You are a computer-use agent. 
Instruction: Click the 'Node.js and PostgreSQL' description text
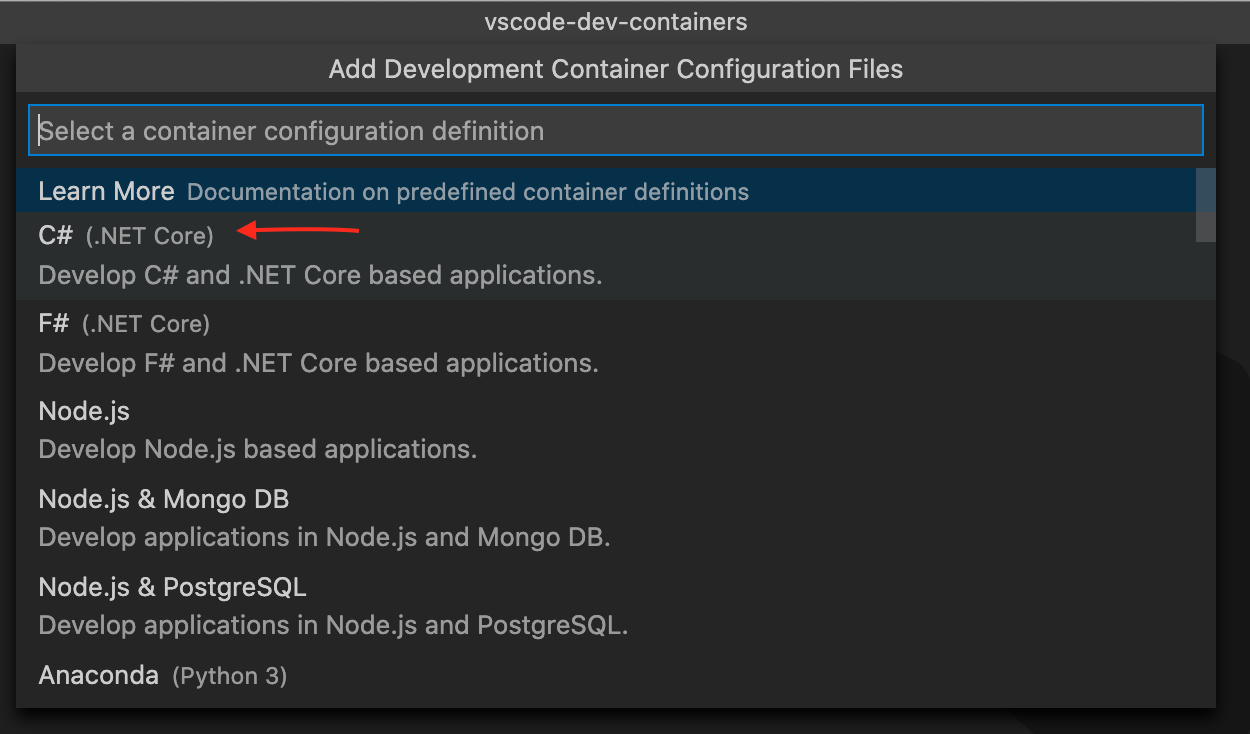coord(333,626)
